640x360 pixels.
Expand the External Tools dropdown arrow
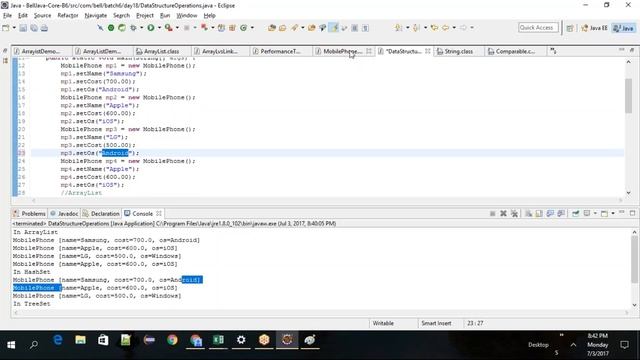pos(177,28)
